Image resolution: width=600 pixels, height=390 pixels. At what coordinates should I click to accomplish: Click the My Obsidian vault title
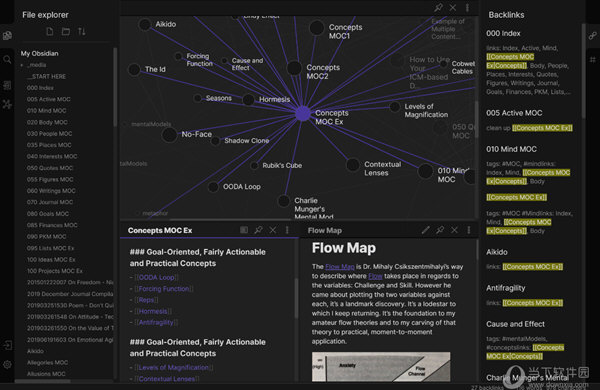point(39,53)
